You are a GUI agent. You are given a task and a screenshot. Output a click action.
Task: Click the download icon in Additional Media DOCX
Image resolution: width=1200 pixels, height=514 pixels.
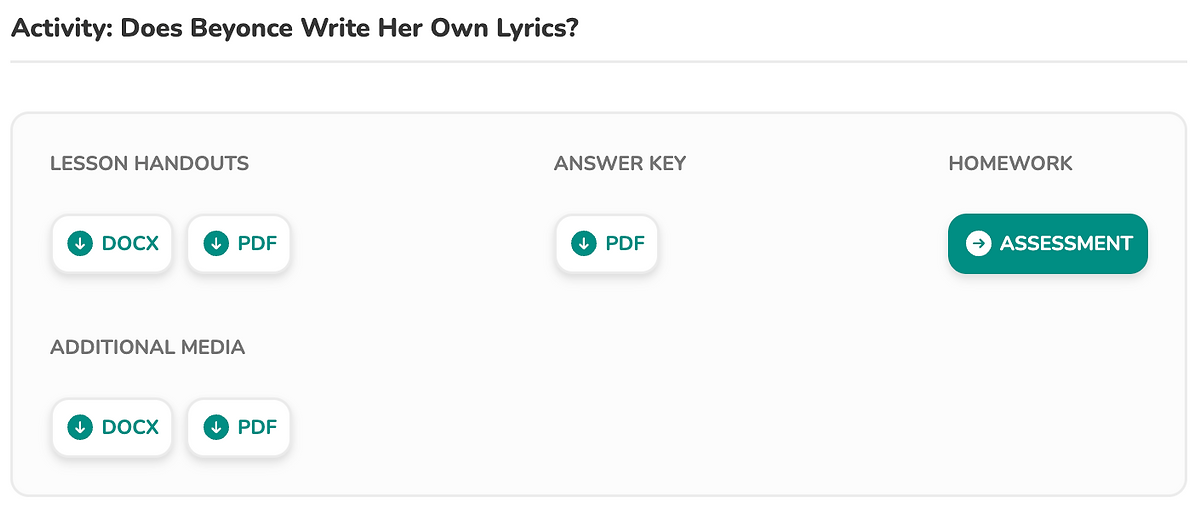(x=79, y=427)
